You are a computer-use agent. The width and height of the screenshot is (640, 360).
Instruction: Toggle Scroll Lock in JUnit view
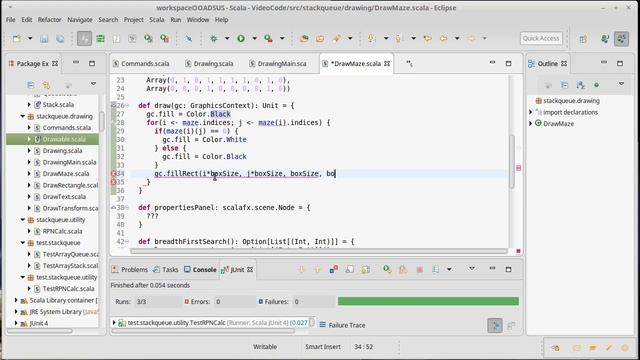coord(350,269)
